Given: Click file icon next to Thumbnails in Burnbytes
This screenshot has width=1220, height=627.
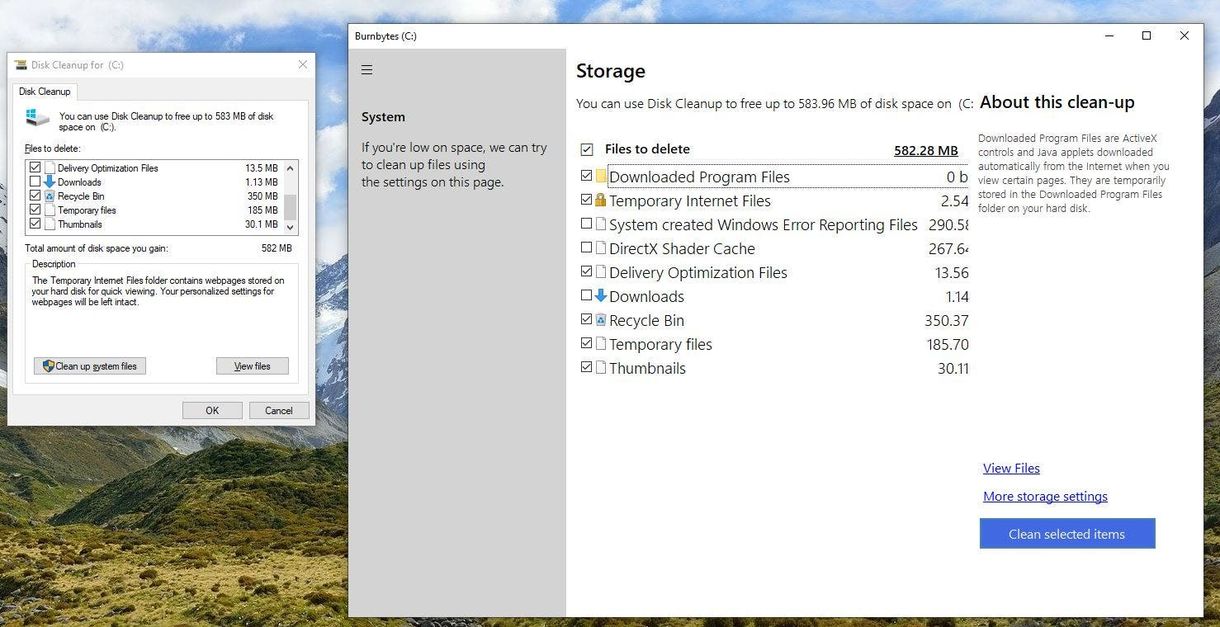Looking at the screenshot, I should (x=601, y=368).
